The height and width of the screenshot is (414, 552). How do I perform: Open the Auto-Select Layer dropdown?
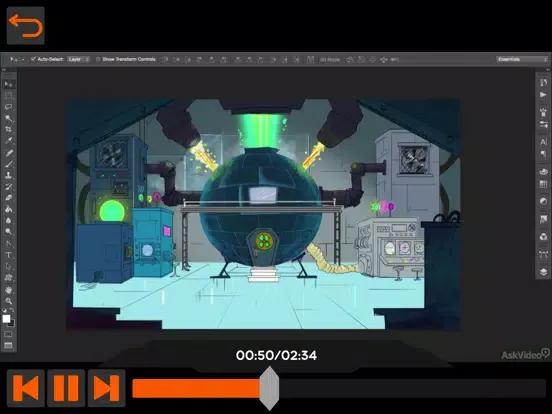[x=78, y=59]
